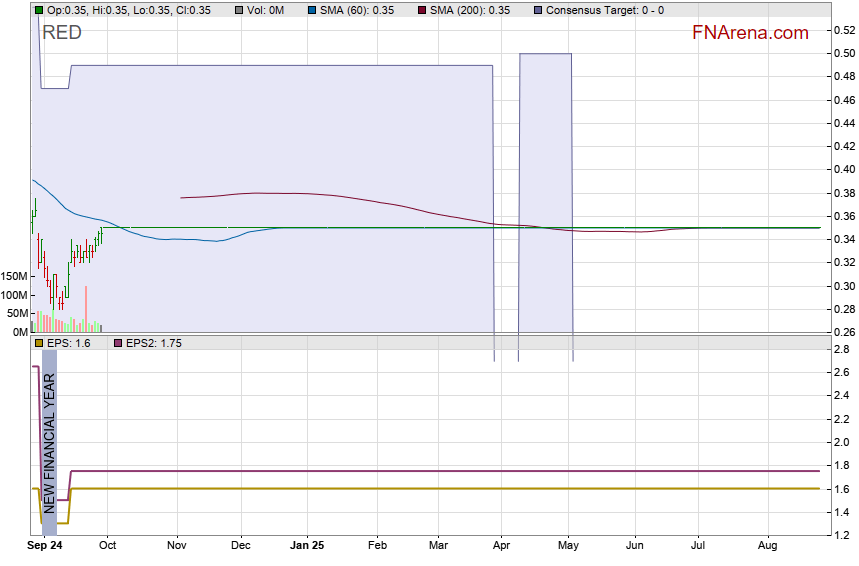
Task: Click the green OHLC price legend swatch
Action: [38, 10]
